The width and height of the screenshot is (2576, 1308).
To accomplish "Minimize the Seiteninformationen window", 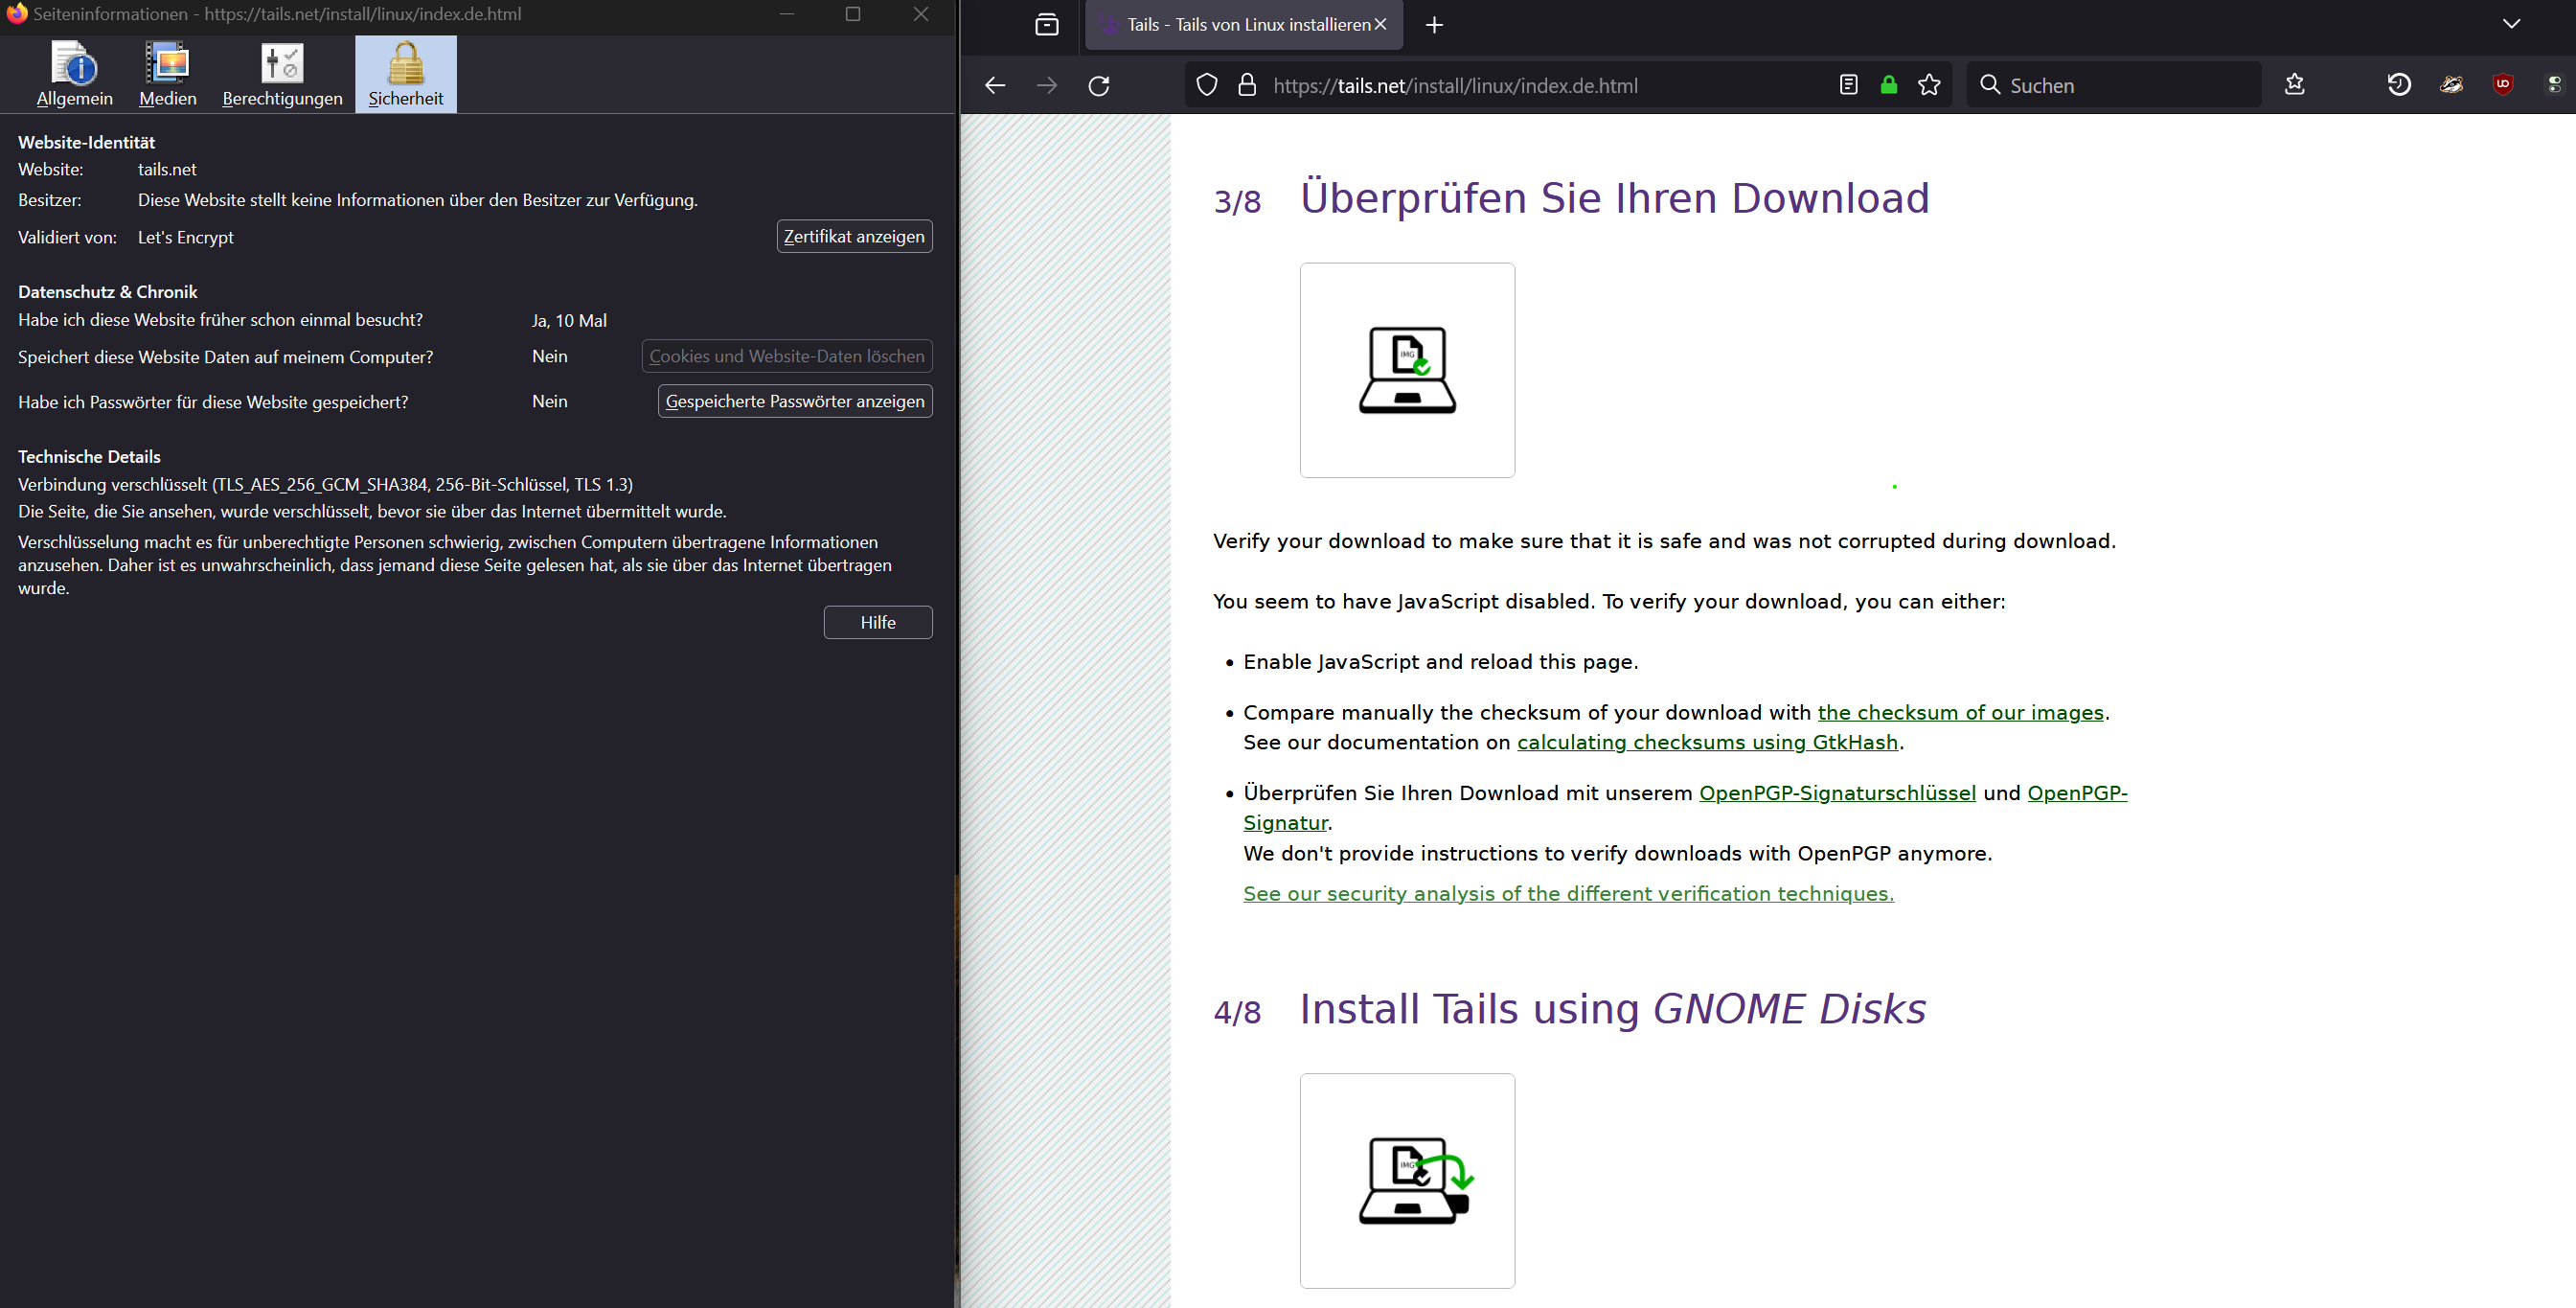I will [787, 14].
